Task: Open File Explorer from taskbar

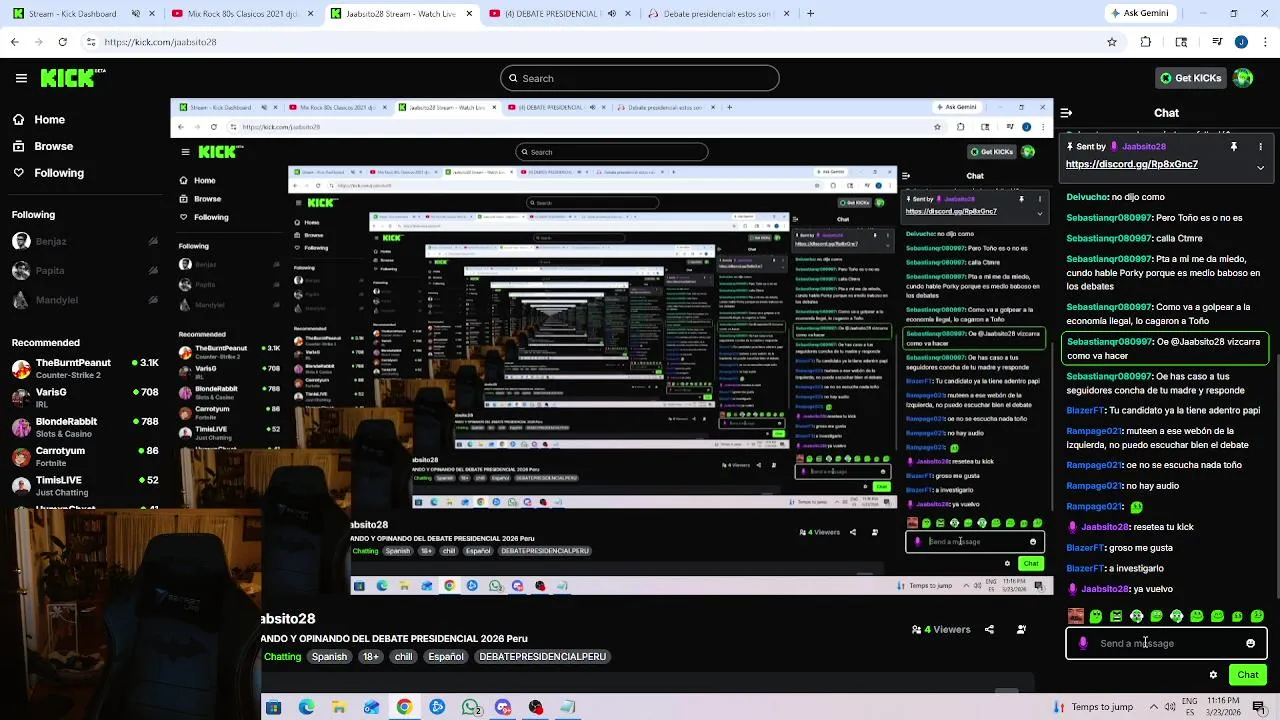Action: [339, 707]
